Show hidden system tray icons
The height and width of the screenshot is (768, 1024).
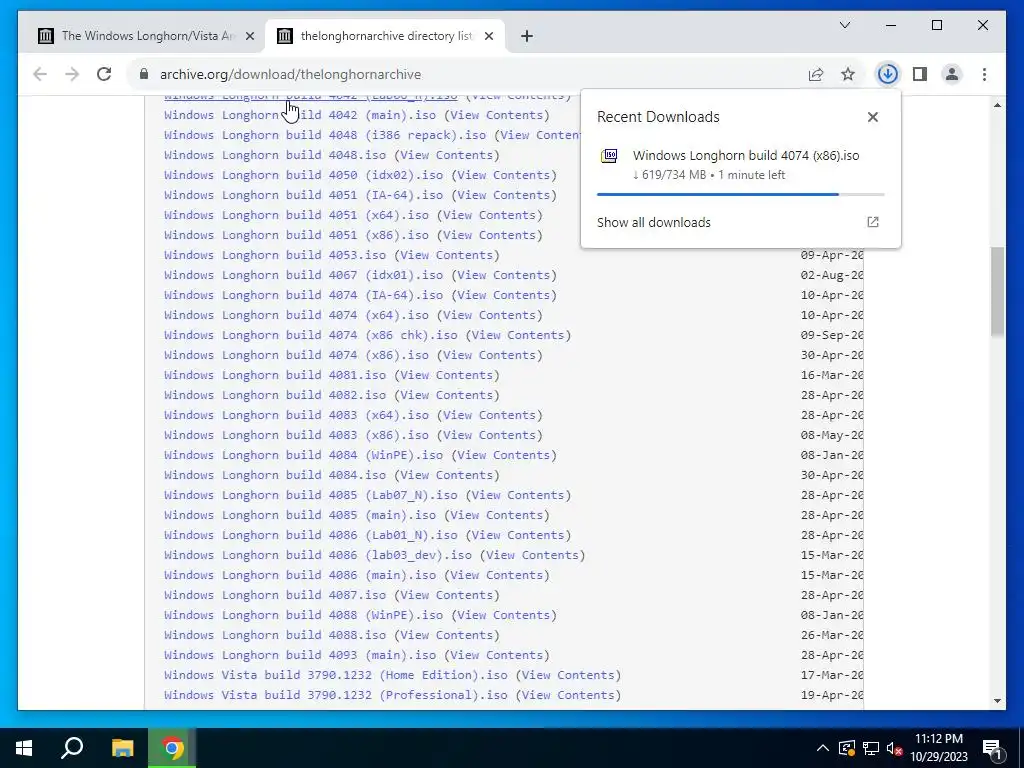coord(823,748)
